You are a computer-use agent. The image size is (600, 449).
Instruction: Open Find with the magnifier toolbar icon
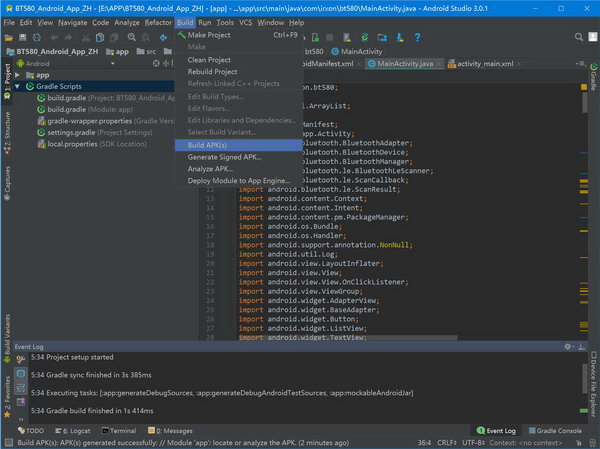132,37
